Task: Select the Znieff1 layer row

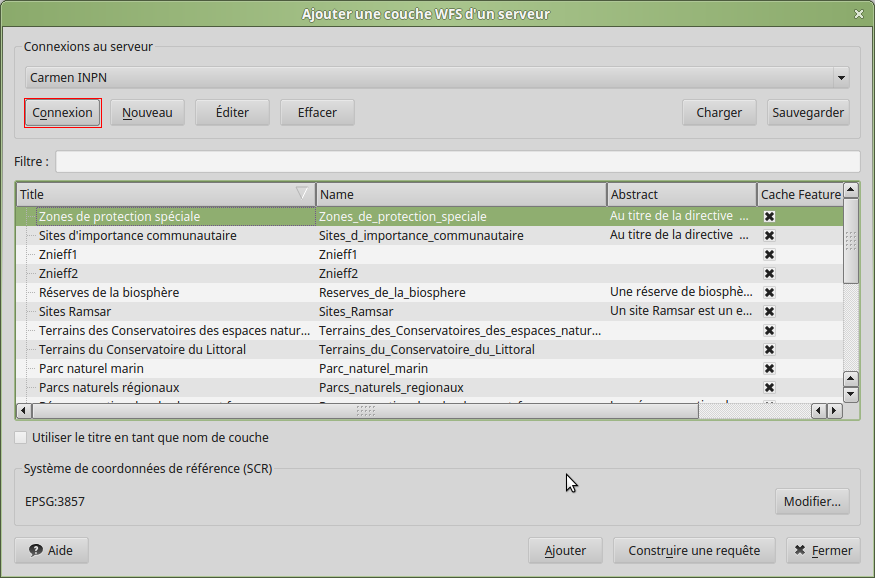Action: pos(58,255)
